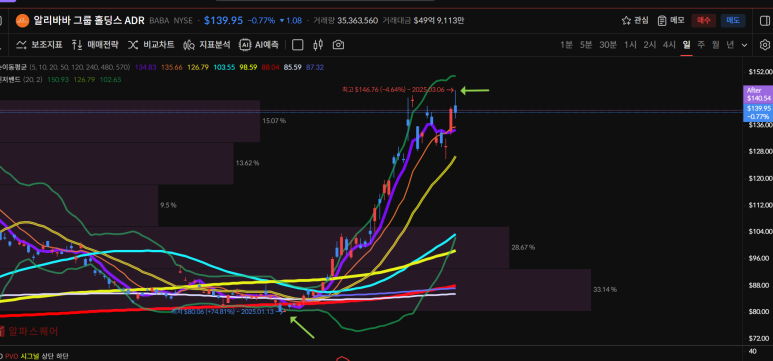Click Bollinger lower value 102.65
Screen dimensions: 773x361
click(110, 79)
